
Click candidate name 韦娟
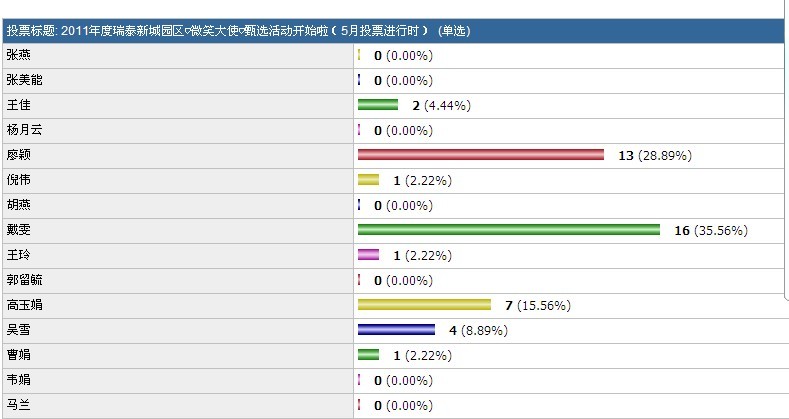[18, 379]
